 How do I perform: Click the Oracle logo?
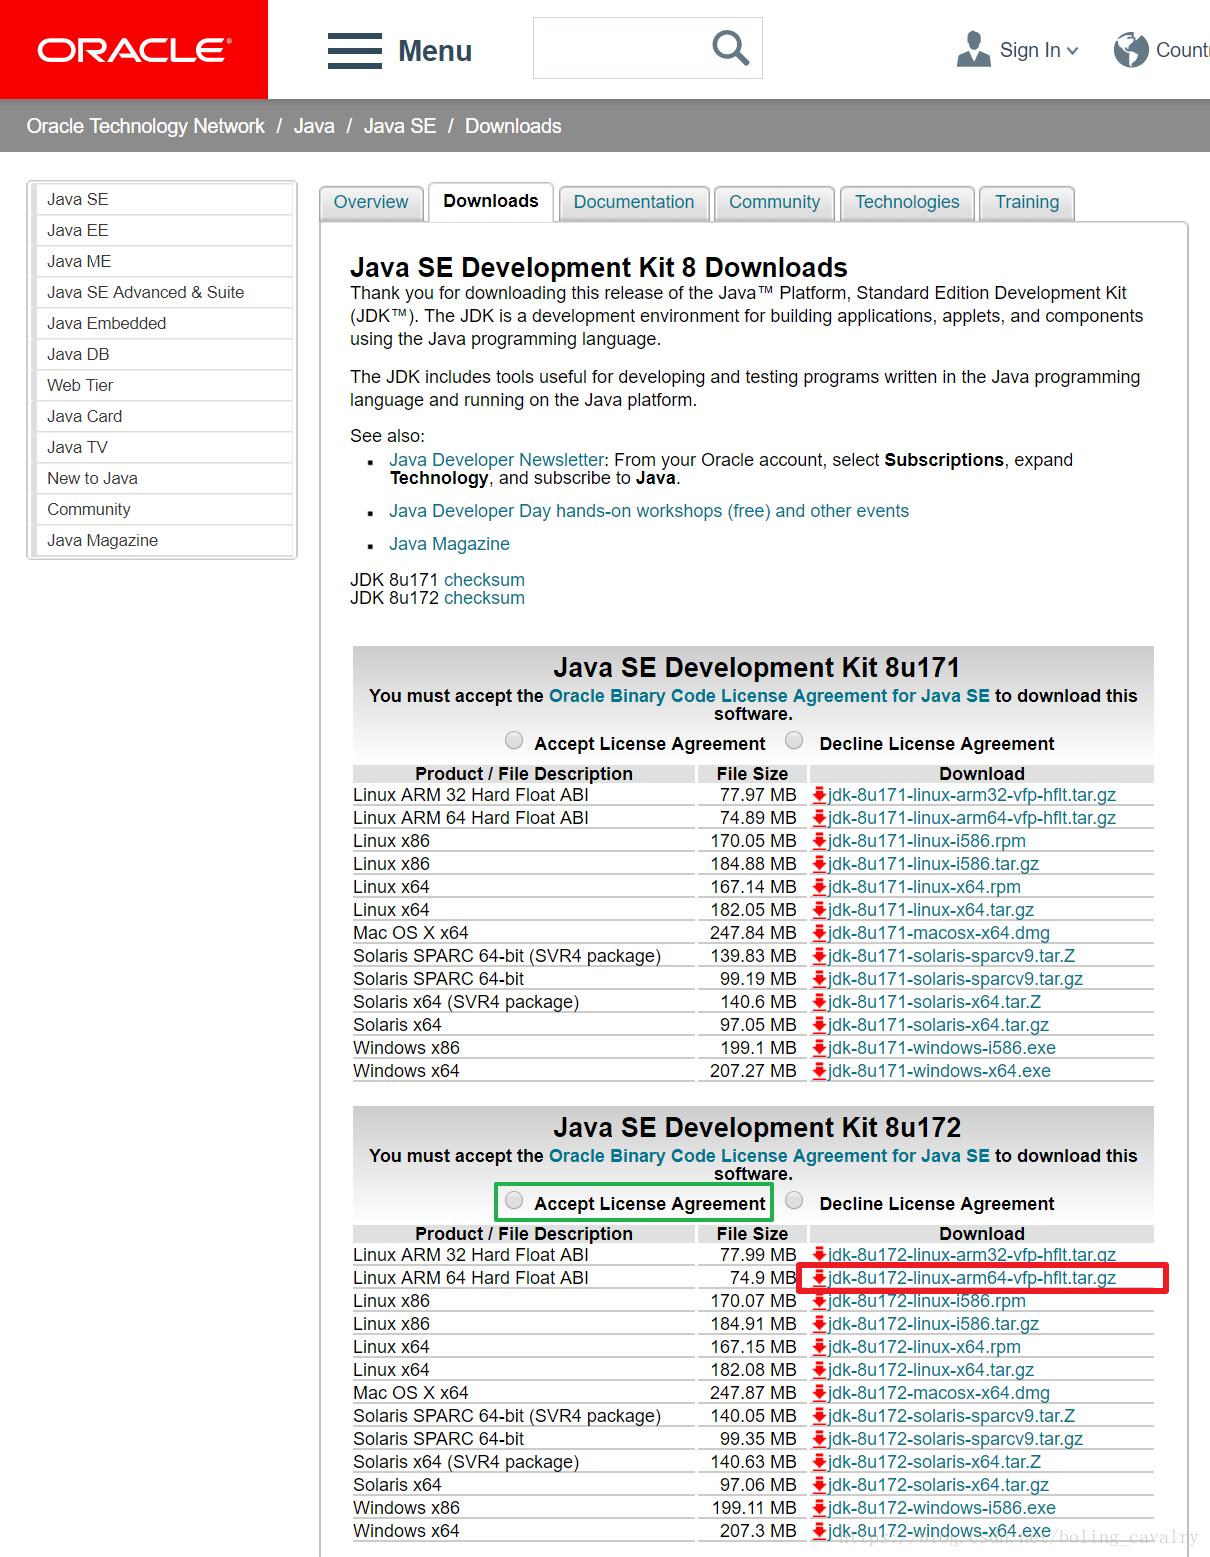(131, 49)
